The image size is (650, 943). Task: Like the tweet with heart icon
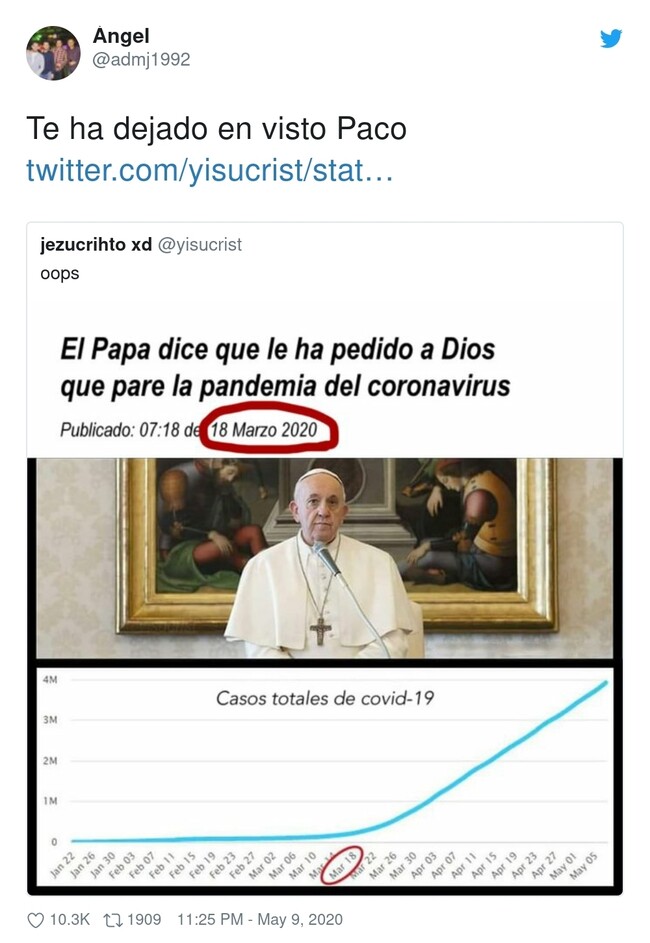pos(36,920)
